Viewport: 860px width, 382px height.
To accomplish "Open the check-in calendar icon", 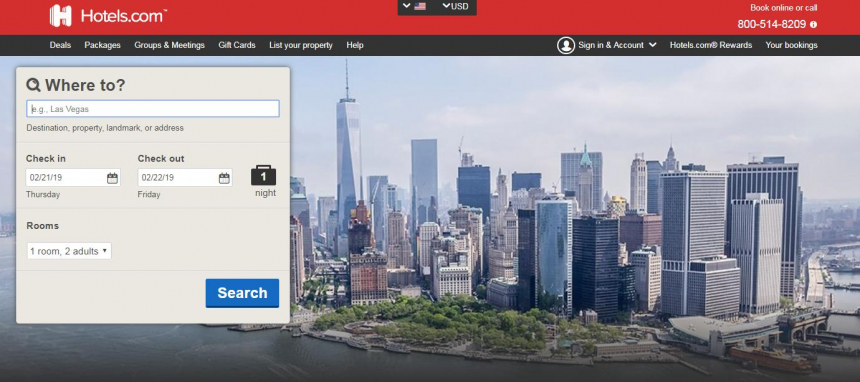I will pos(112,178).
